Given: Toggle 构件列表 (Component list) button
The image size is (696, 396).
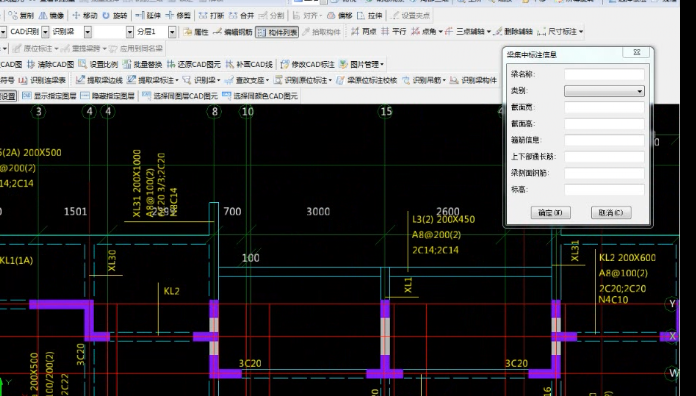Looking at the screenshot, I should tap(277, 32).
